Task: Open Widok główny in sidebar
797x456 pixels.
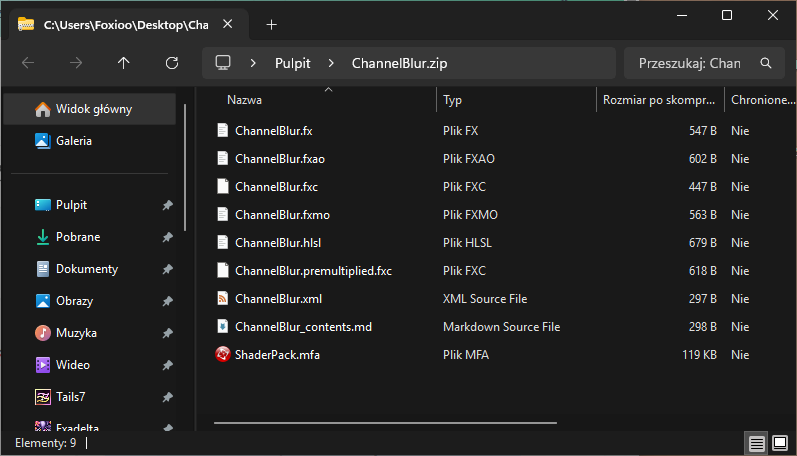Action: point(93,109)
